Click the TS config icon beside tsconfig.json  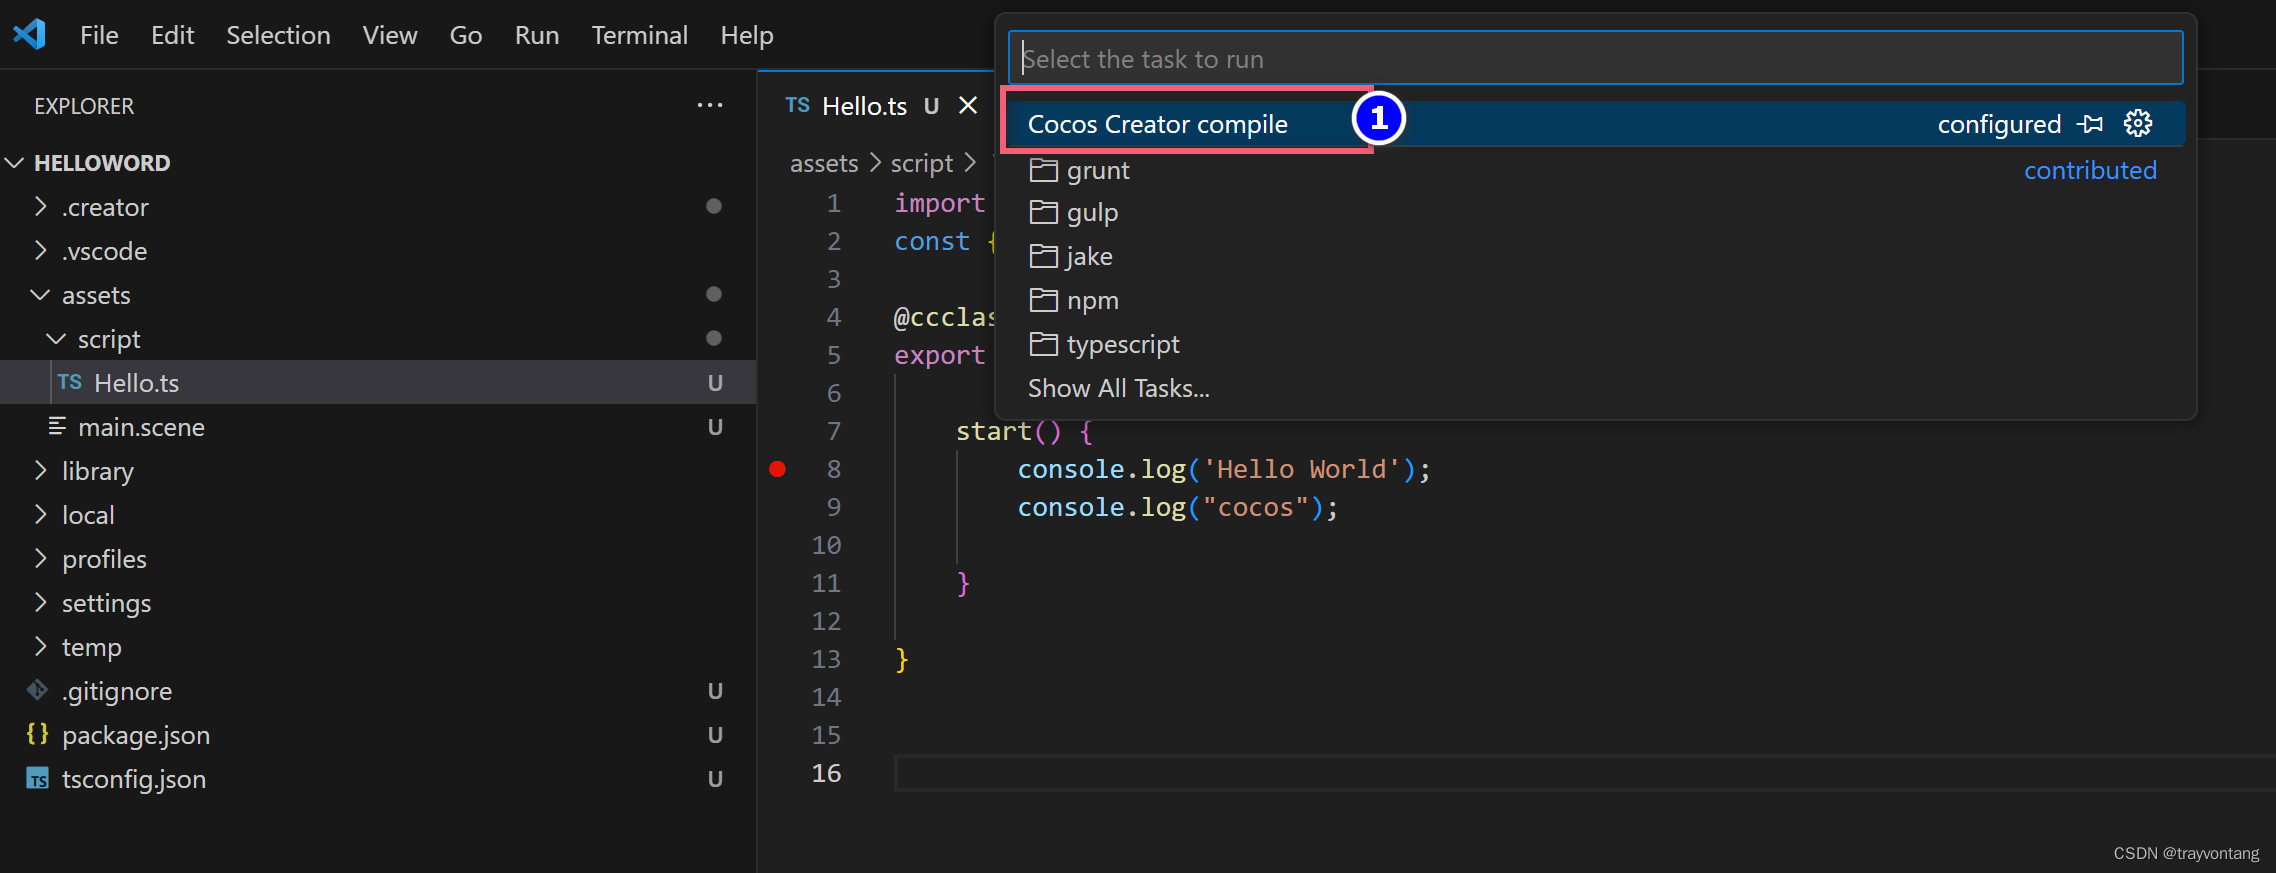pyautogui.click(x=37, y=778)
